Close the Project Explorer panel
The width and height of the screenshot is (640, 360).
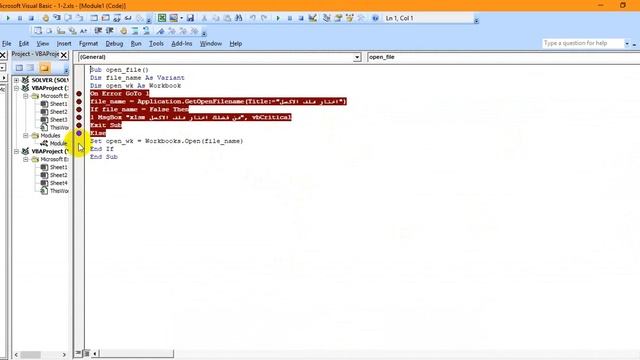(64, 55)
